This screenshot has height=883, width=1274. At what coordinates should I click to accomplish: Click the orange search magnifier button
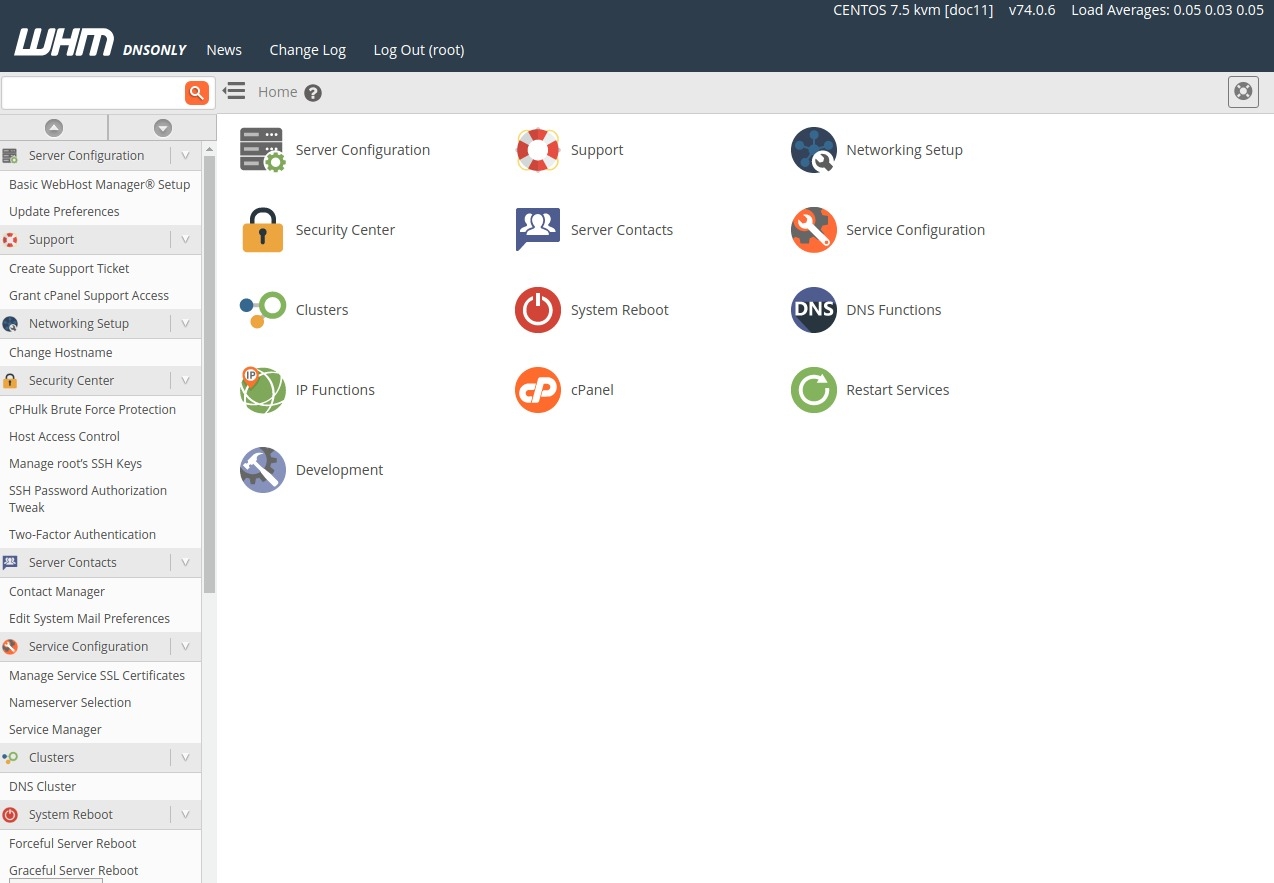click(x=197, y=93)
